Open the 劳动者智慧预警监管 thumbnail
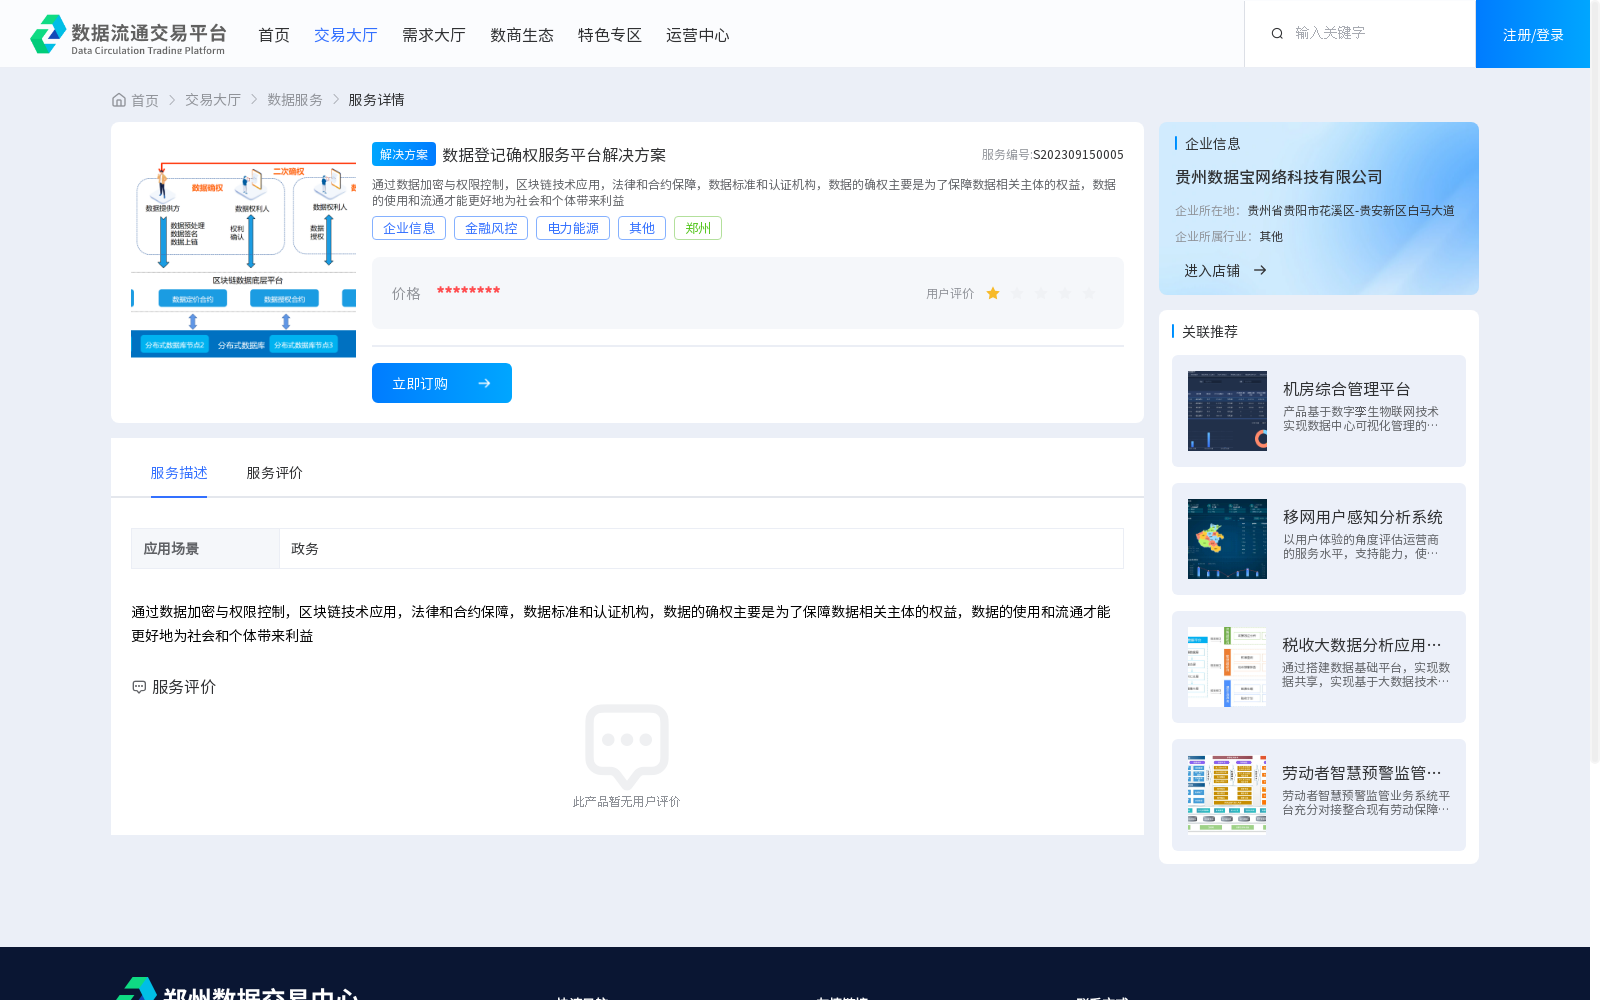This screenshot has height=1000, width=1600. [1227, 795]
